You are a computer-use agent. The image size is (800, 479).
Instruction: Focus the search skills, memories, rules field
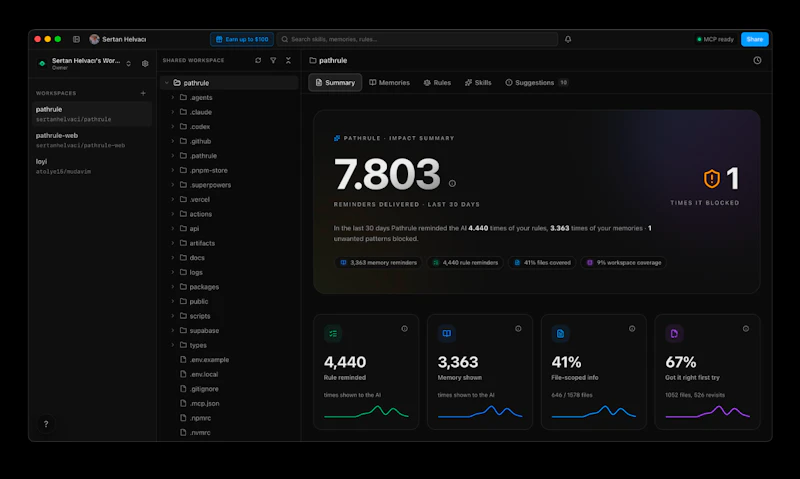[417, 39]
